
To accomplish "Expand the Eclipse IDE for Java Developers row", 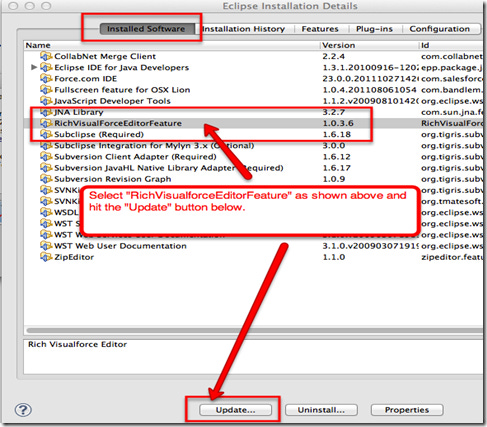I will (34, 67).
